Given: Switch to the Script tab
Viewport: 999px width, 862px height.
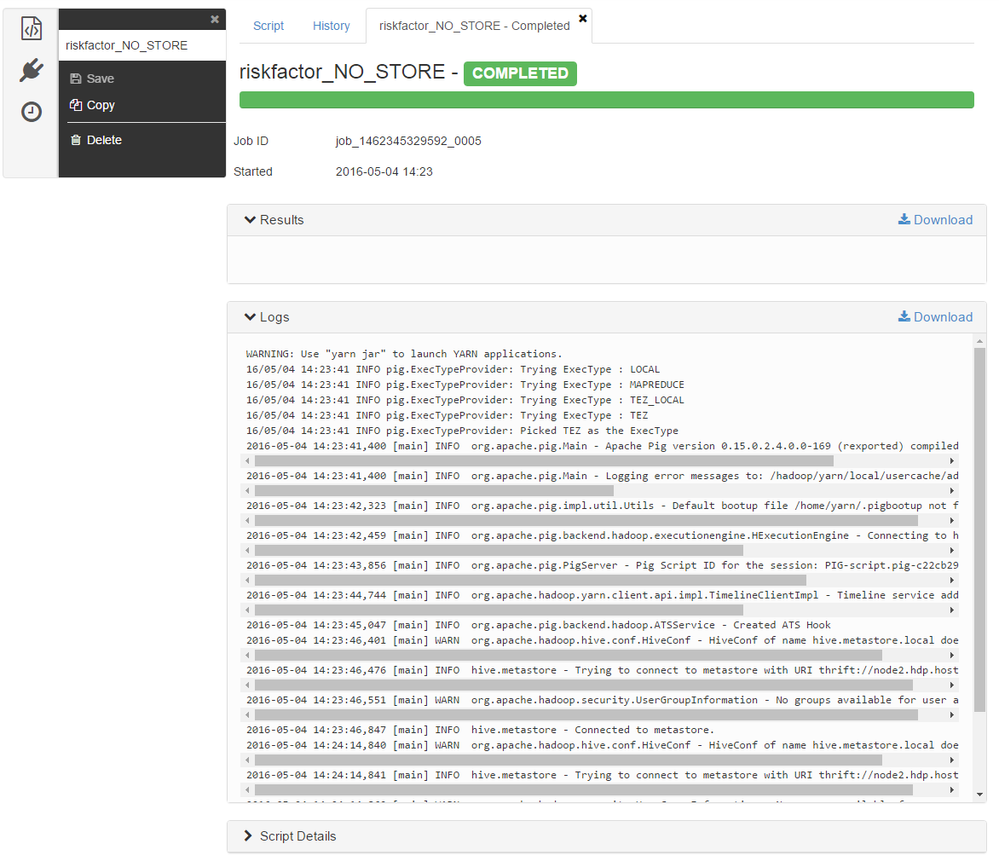Looking at the screenshot, I should pos(268,26).
